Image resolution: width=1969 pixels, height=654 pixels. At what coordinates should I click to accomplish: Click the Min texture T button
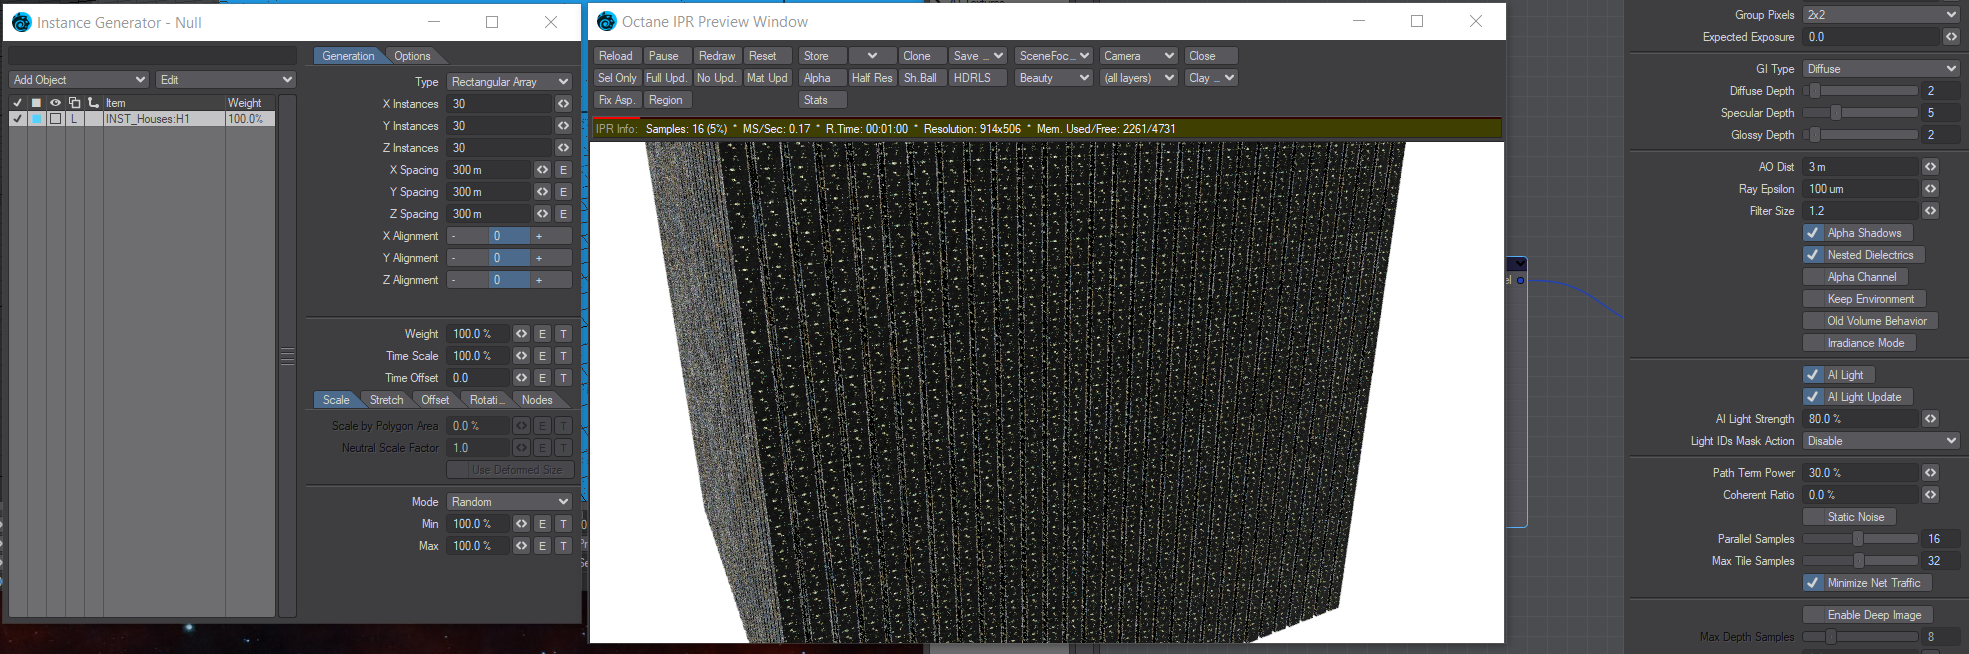point(563,524)
